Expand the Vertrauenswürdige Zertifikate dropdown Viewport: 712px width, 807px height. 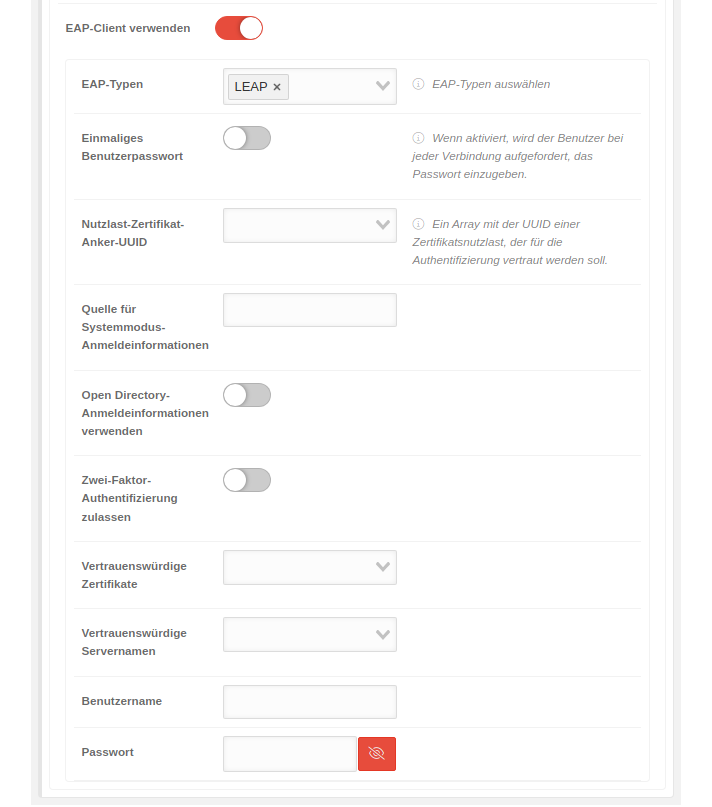(x=309, y=567)
